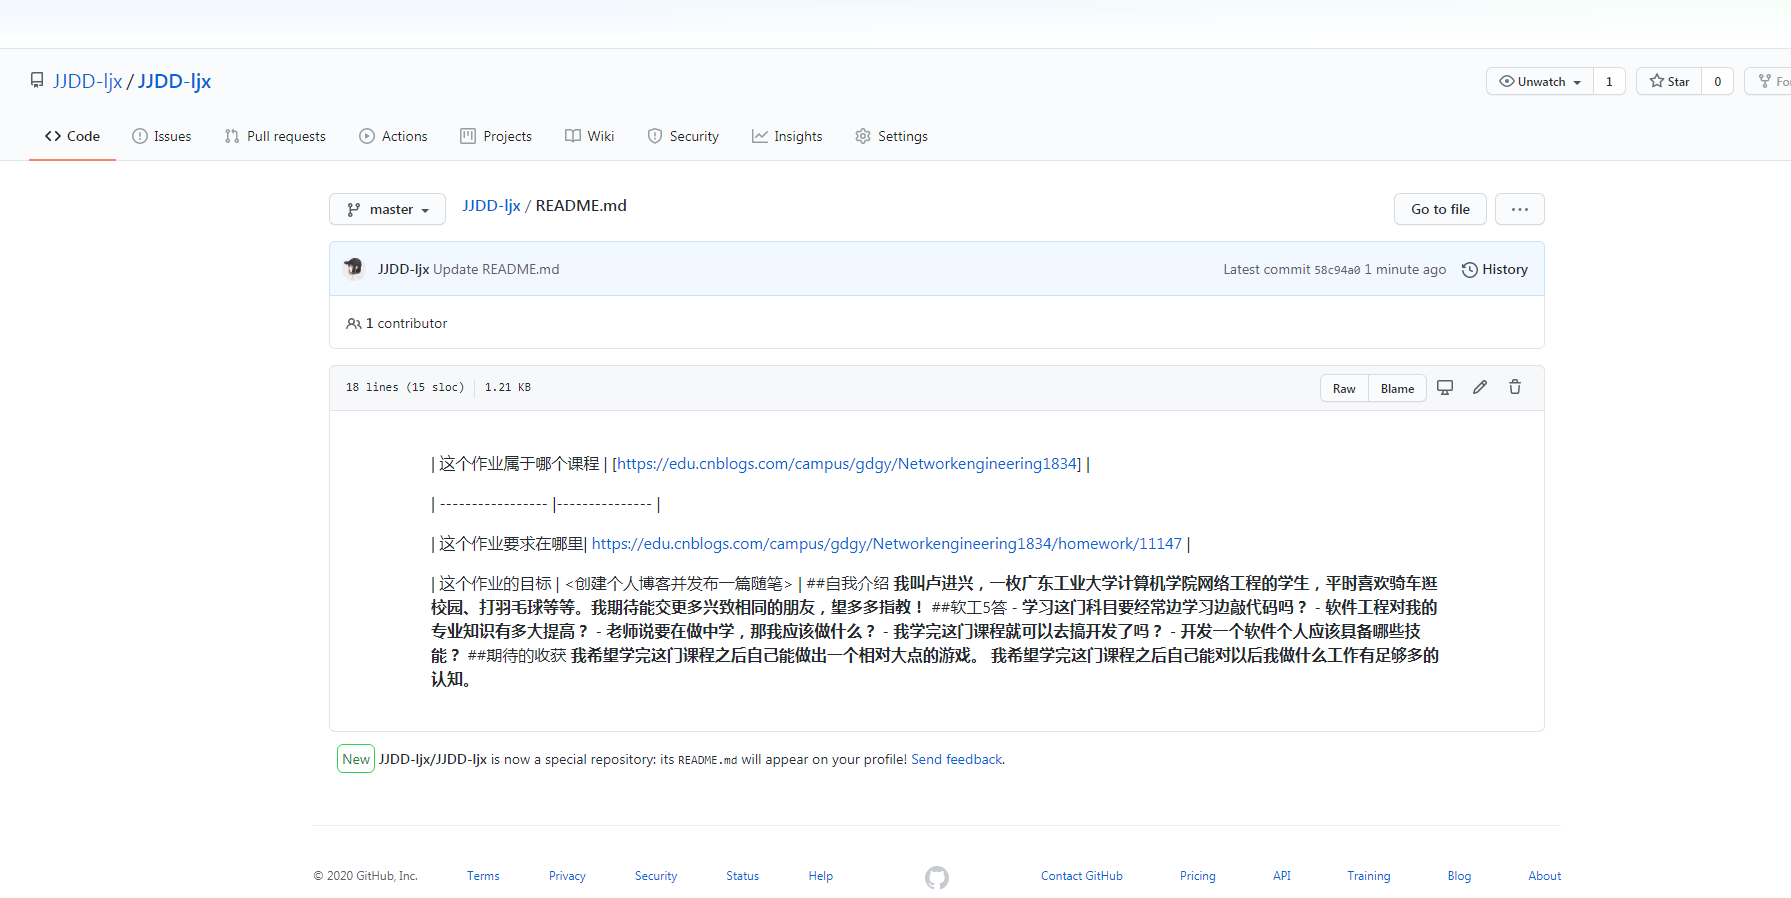Click the '1.21 KB' file size text
The width and height of the screenshot is (1791, 898).
coord(508,387)
